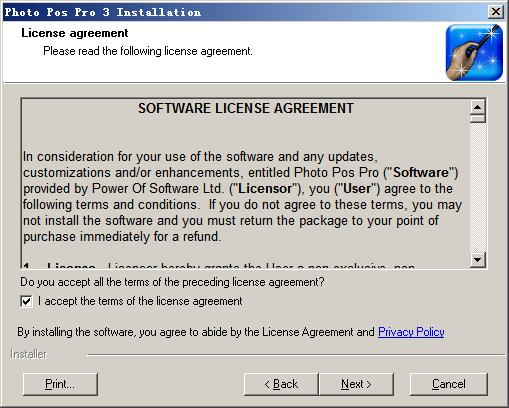Viewport: 509px width, 408px height.
Task: Cancel the installation
Action: 449,384
